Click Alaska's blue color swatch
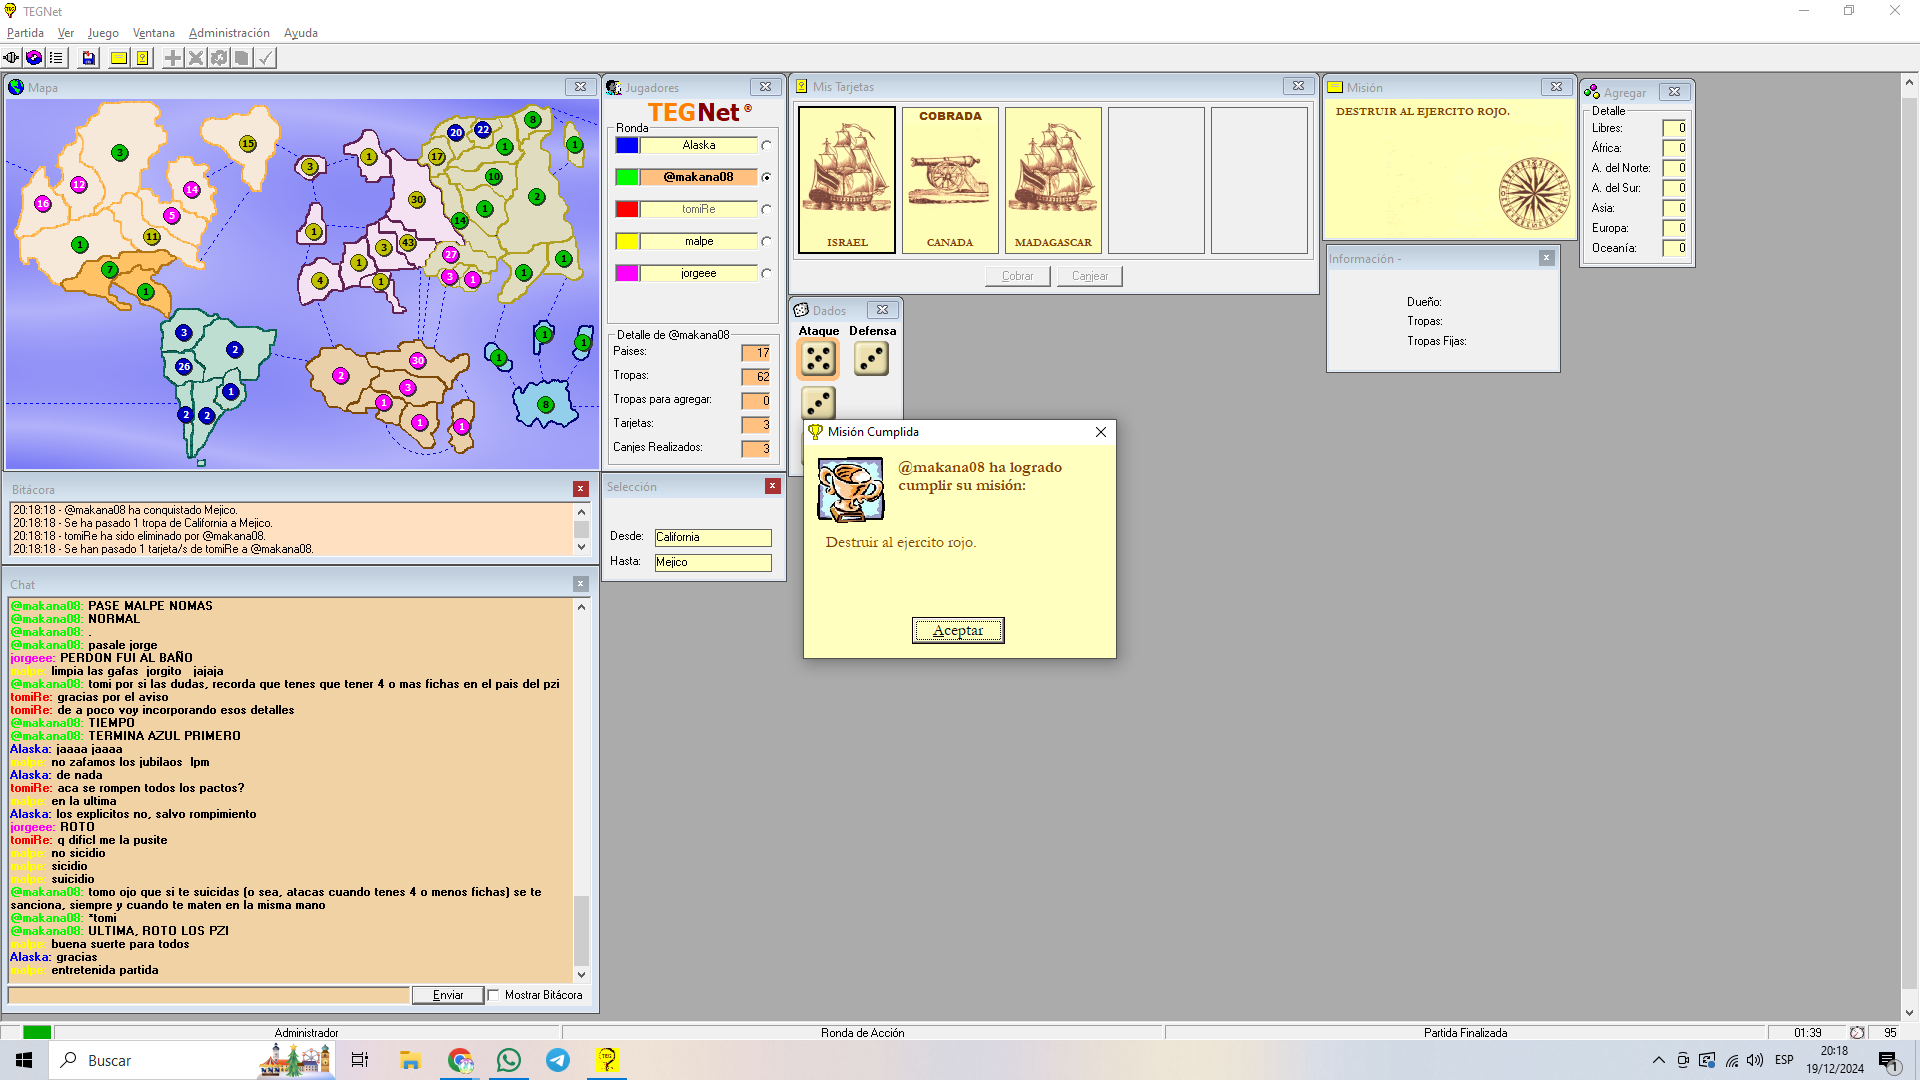Screen dimensions: 1920x1080 pos(627,146)
